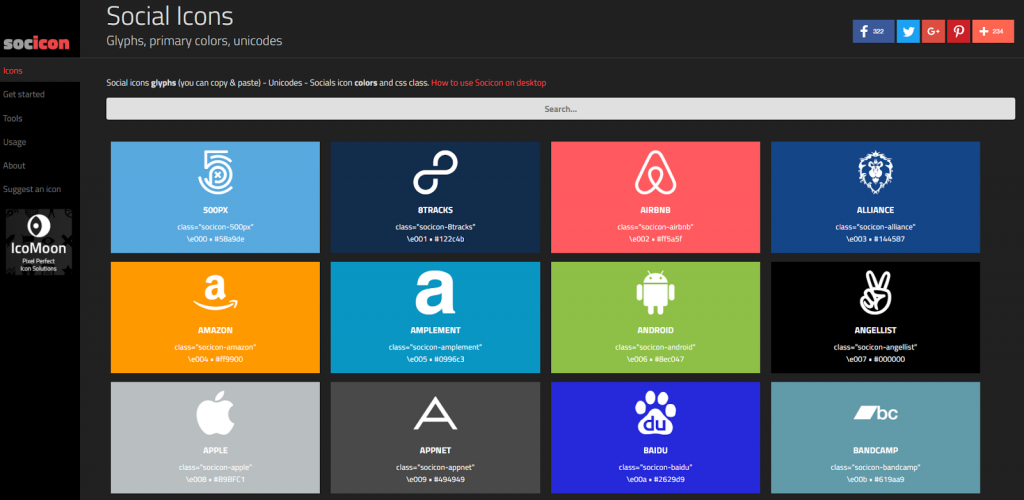The height and width of the screenshot is (500, 1024).
Task: Share on Facebook button
Action: tap(873, 31)
